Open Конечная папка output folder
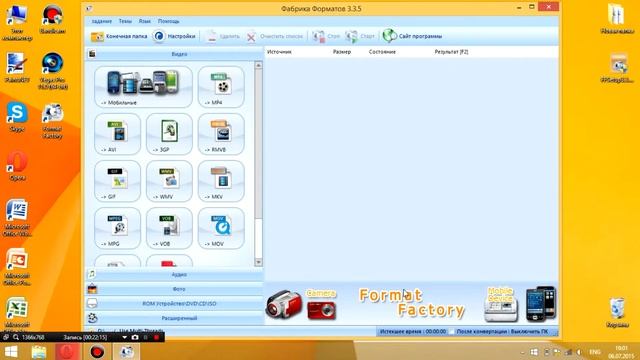Viewport: 640px width, 360px height. point(119,36)
